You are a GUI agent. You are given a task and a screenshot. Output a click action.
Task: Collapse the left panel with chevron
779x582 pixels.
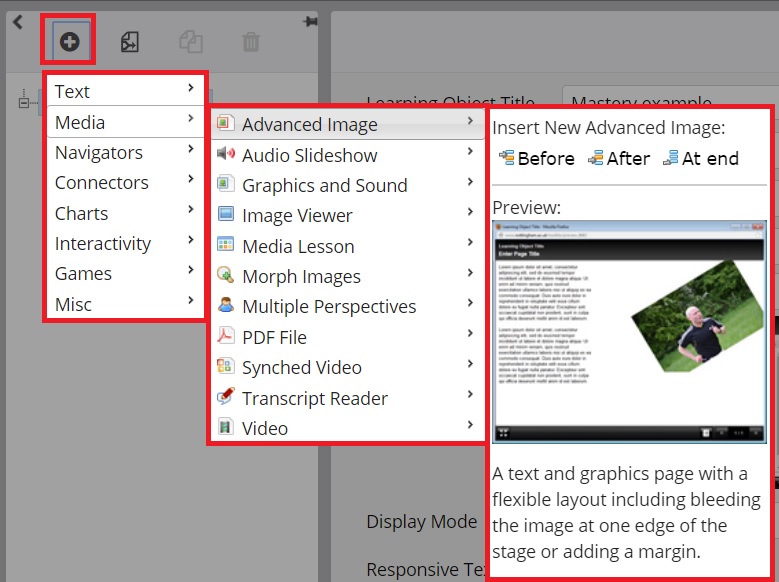coord(17,22)
